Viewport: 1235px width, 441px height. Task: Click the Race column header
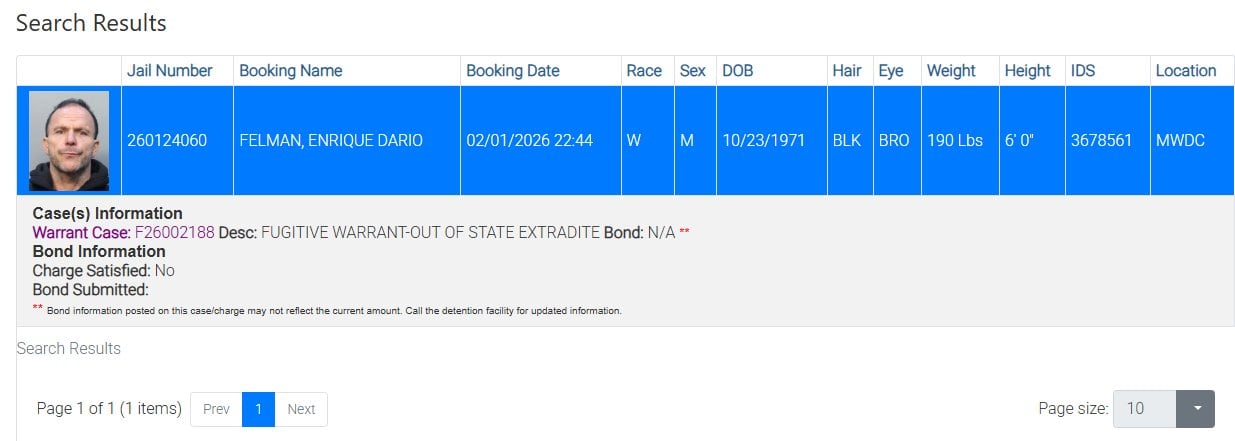click(x=644, y=71)
